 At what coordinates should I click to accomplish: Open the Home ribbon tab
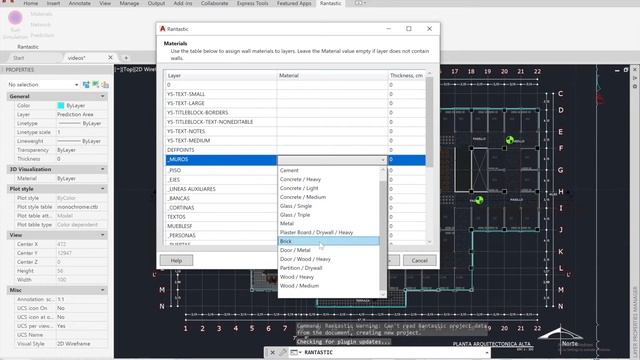click(x=31, y=3)
